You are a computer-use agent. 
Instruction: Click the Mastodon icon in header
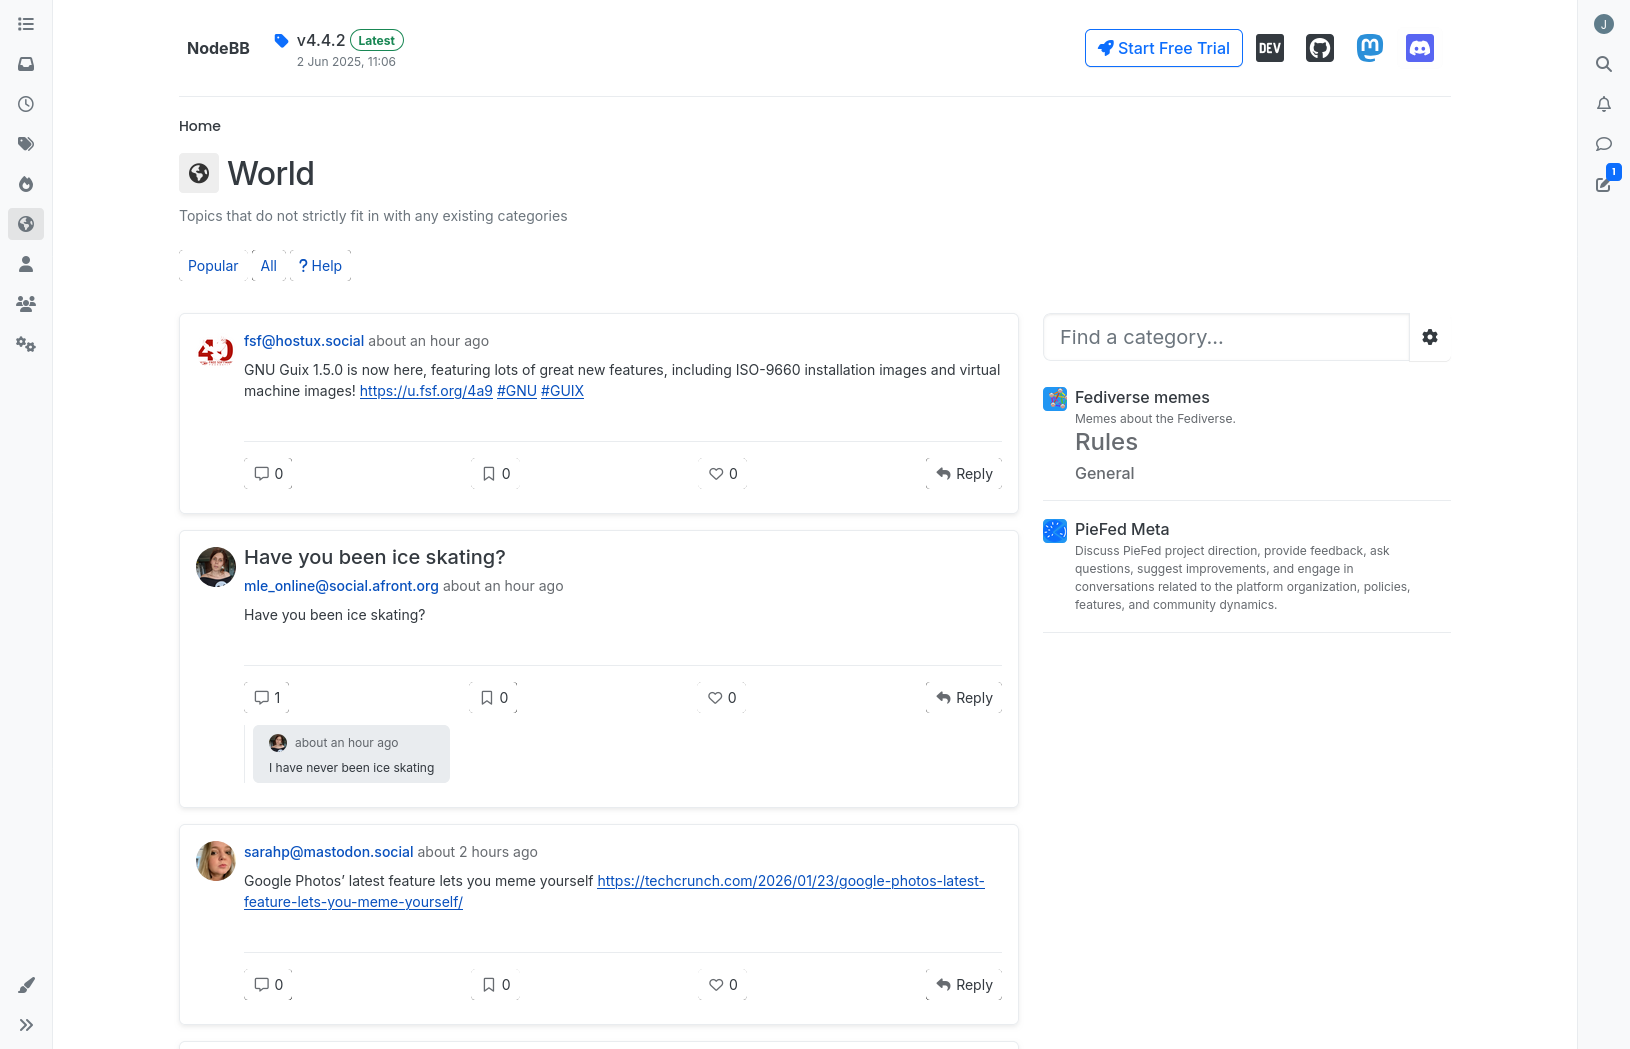point(1369,48)
